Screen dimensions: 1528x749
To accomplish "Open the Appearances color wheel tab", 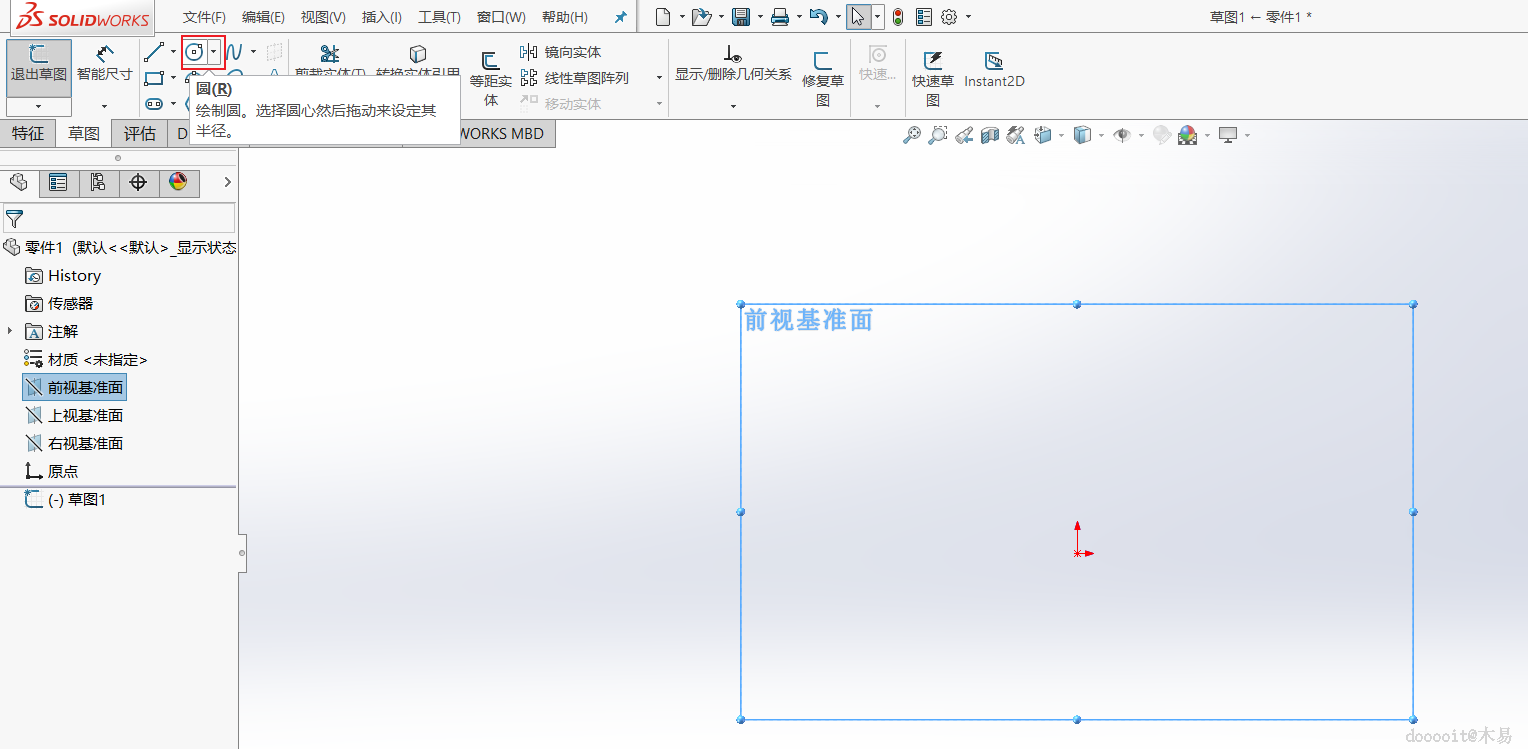I will 178,182.
